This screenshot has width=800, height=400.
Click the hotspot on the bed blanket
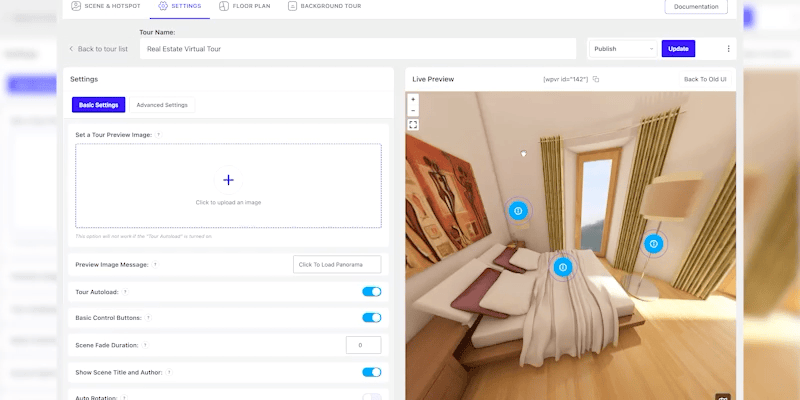[x=563, y=267]
